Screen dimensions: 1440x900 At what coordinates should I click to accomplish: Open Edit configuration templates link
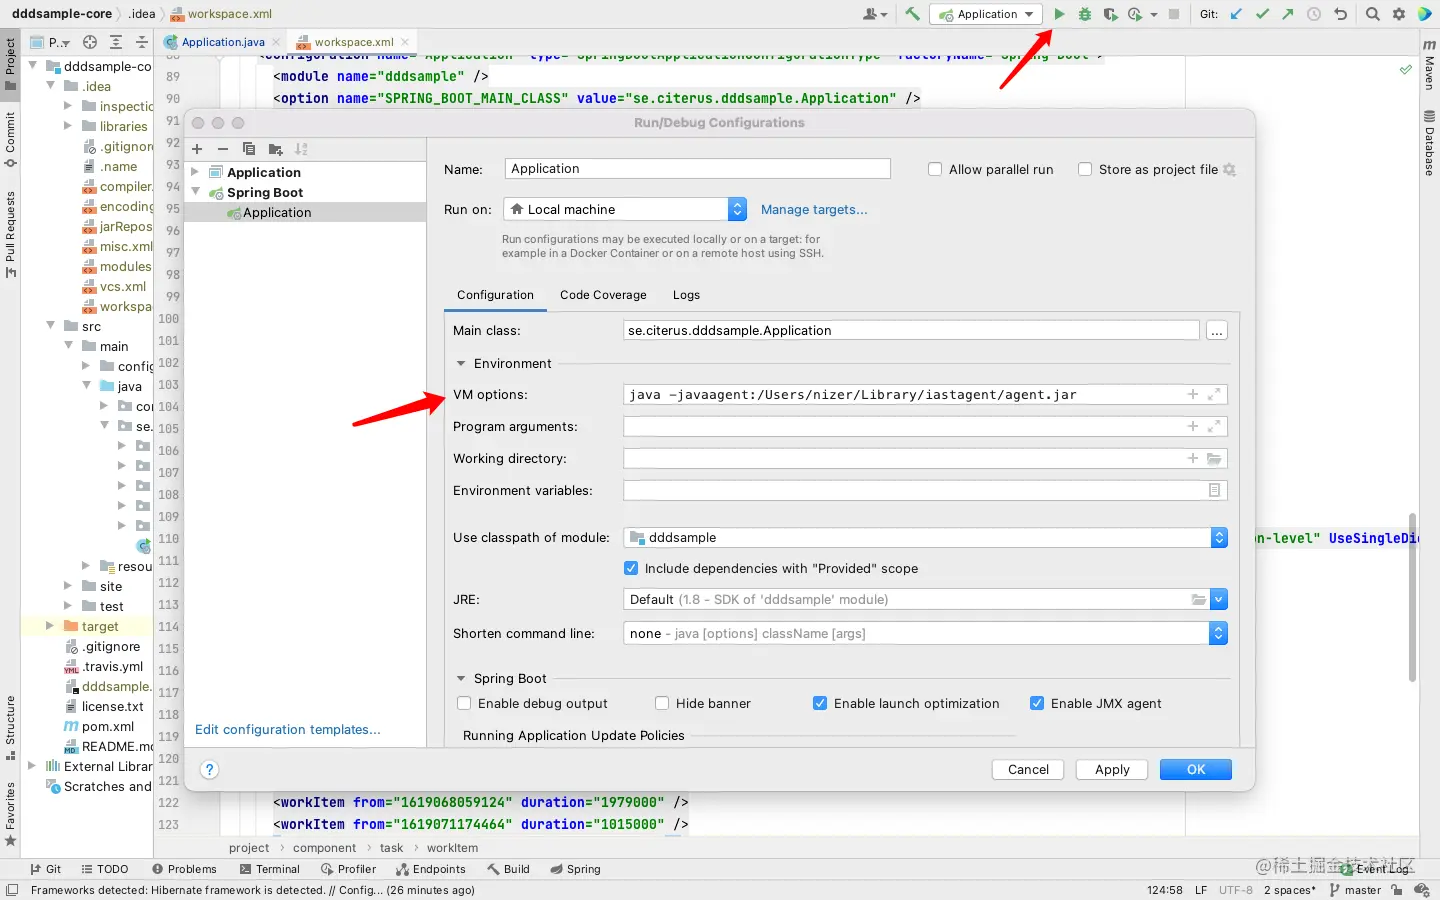coord(288,730)
